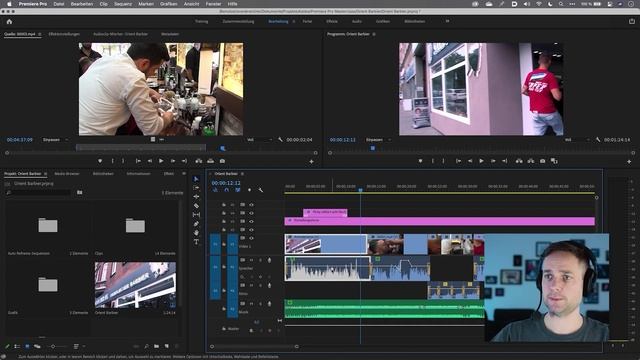Open the Marken menu in the menu bar
This screenshot has width=640, height=360.
tap(146, 4)
